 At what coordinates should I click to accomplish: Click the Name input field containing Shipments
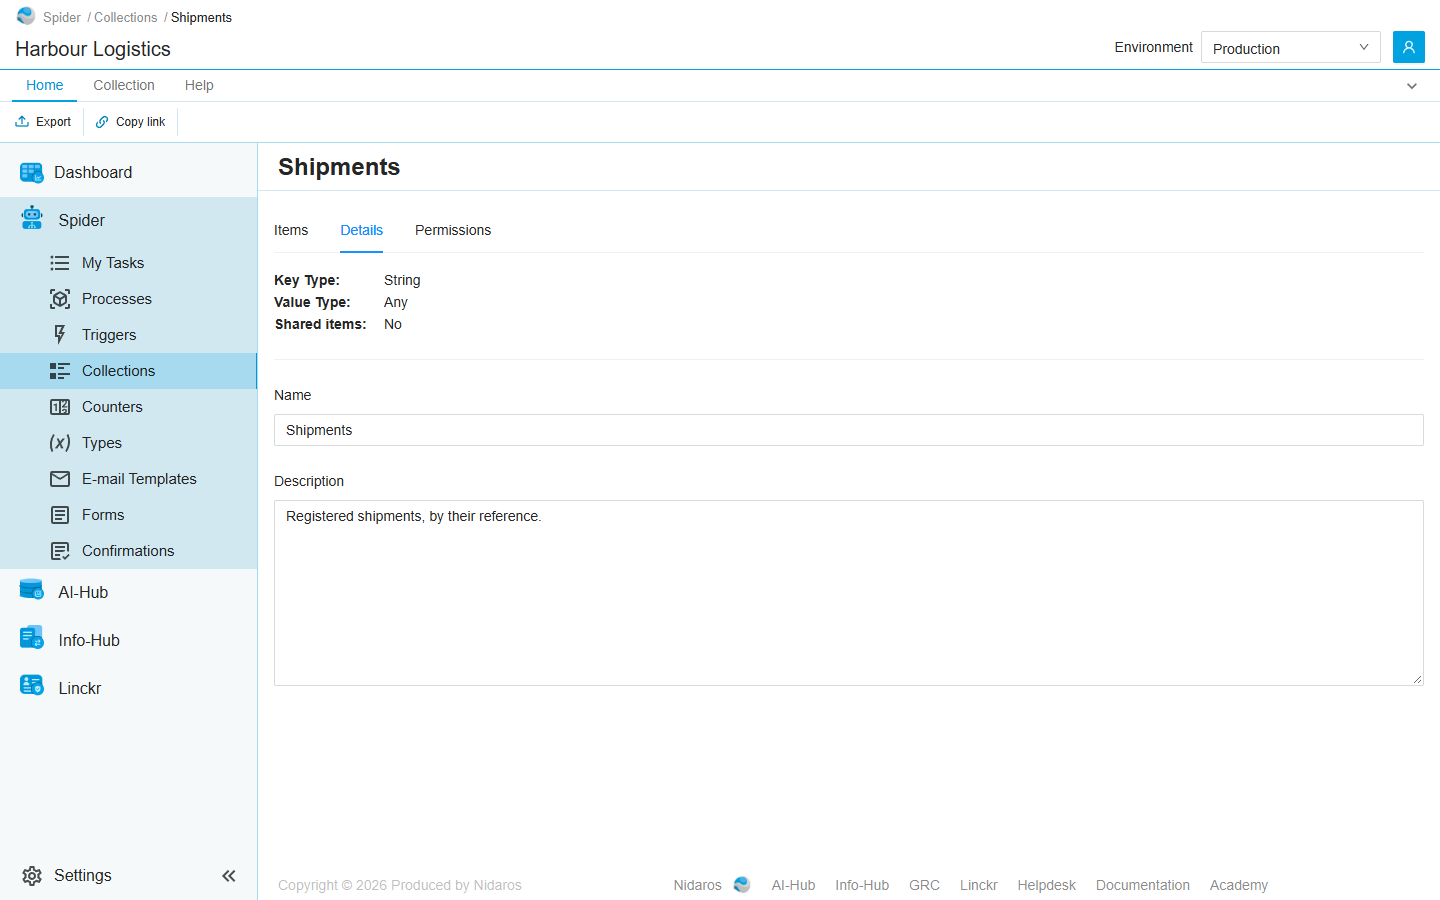848,430
